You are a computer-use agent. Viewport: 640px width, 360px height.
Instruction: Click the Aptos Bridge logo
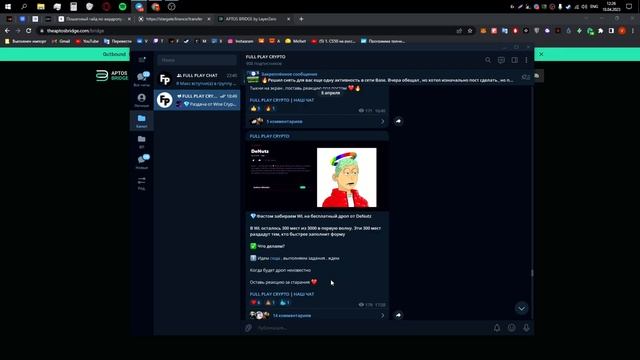(x=112, y=76)
